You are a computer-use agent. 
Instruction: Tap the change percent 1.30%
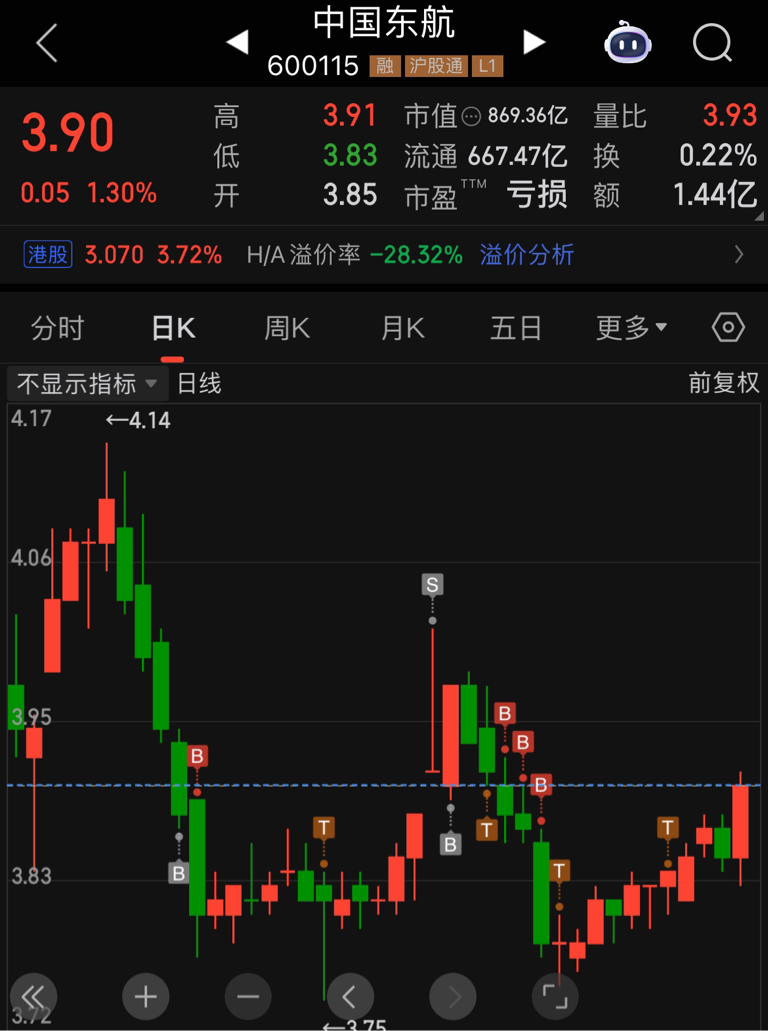coord(122,193)
